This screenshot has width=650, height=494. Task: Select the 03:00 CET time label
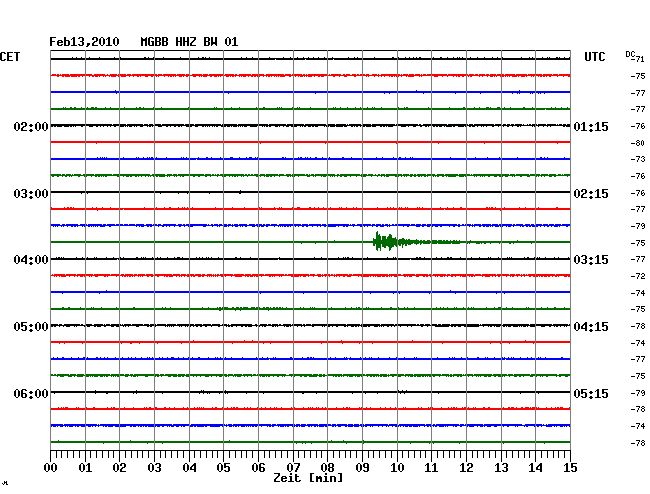(x=31, y=194)
